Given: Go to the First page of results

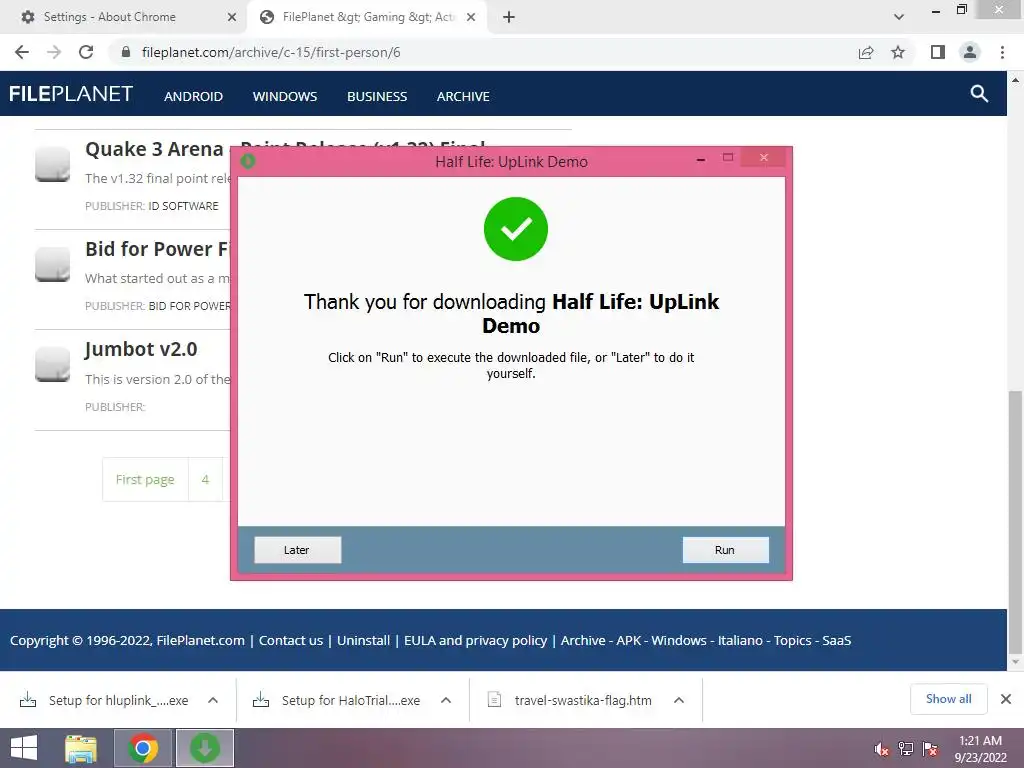Looking at the screenshot, I should click(x=145, y=479).
